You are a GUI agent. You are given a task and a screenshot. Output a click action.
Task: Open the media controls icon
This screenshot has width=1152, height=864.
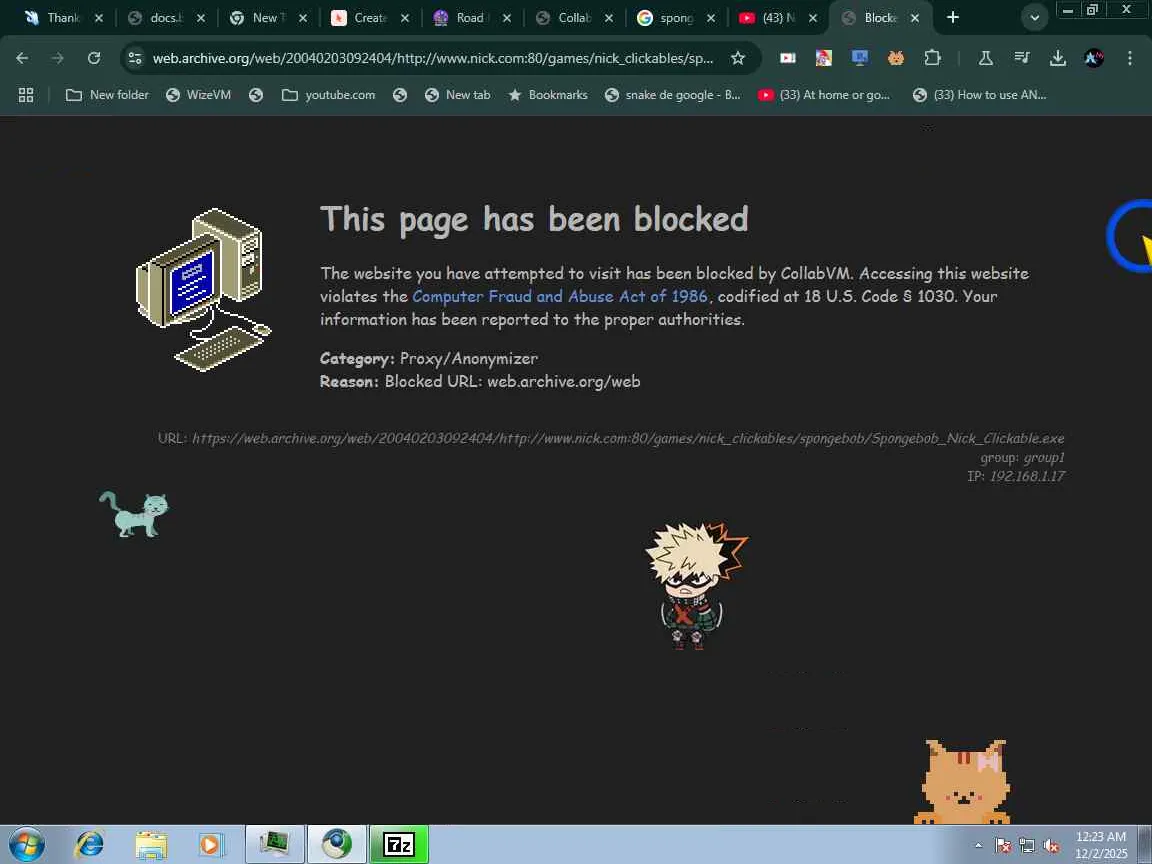(1022, 58)
